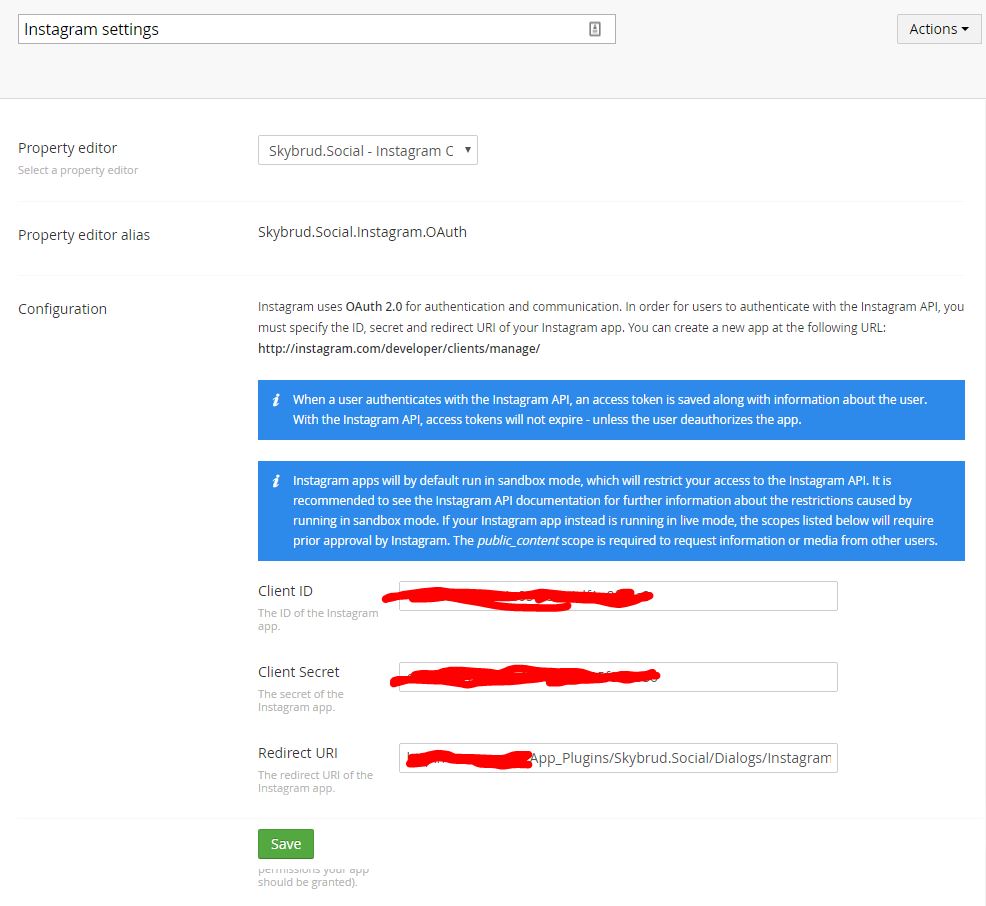Select the Skybrud.Social.Instagram.OAuth alias text
This screenshot has width=986, height=906.
(362, 232)
